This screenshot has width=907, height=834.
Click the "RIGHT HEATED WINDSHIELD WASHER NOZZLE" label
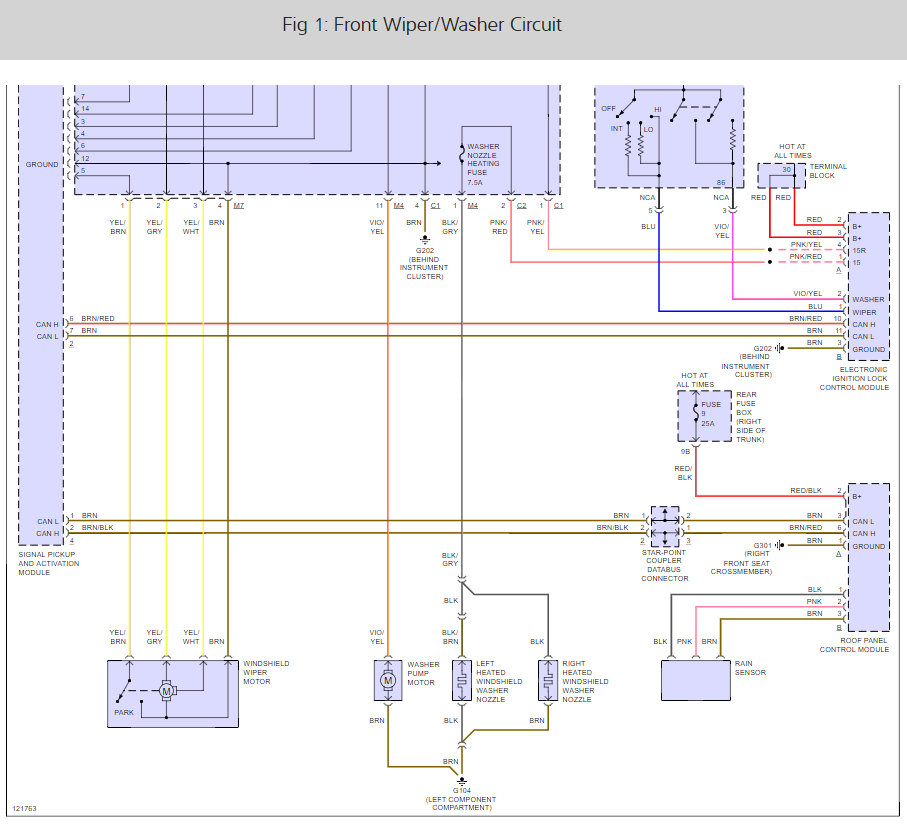tap(585, 681)
